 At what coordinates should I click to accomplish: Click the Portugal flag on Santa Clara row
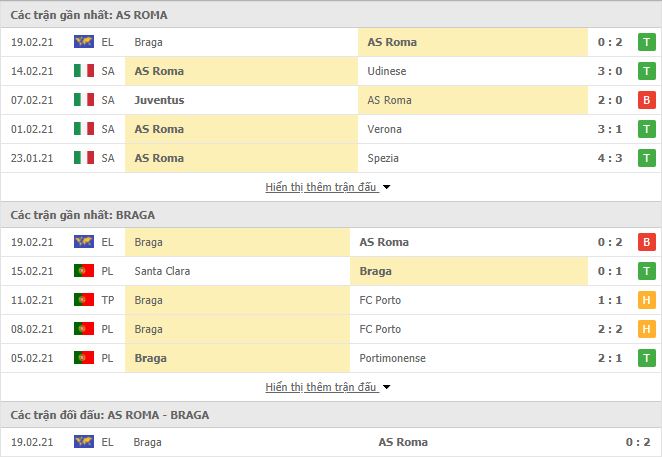[84, 271]
